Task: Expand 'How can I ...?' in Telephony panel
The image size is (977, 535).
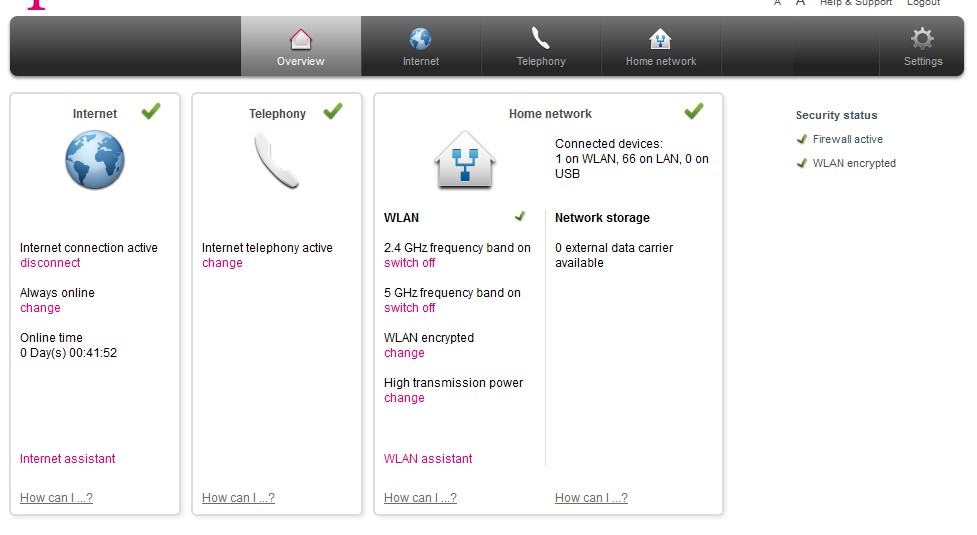Action: tap(238, 498)
